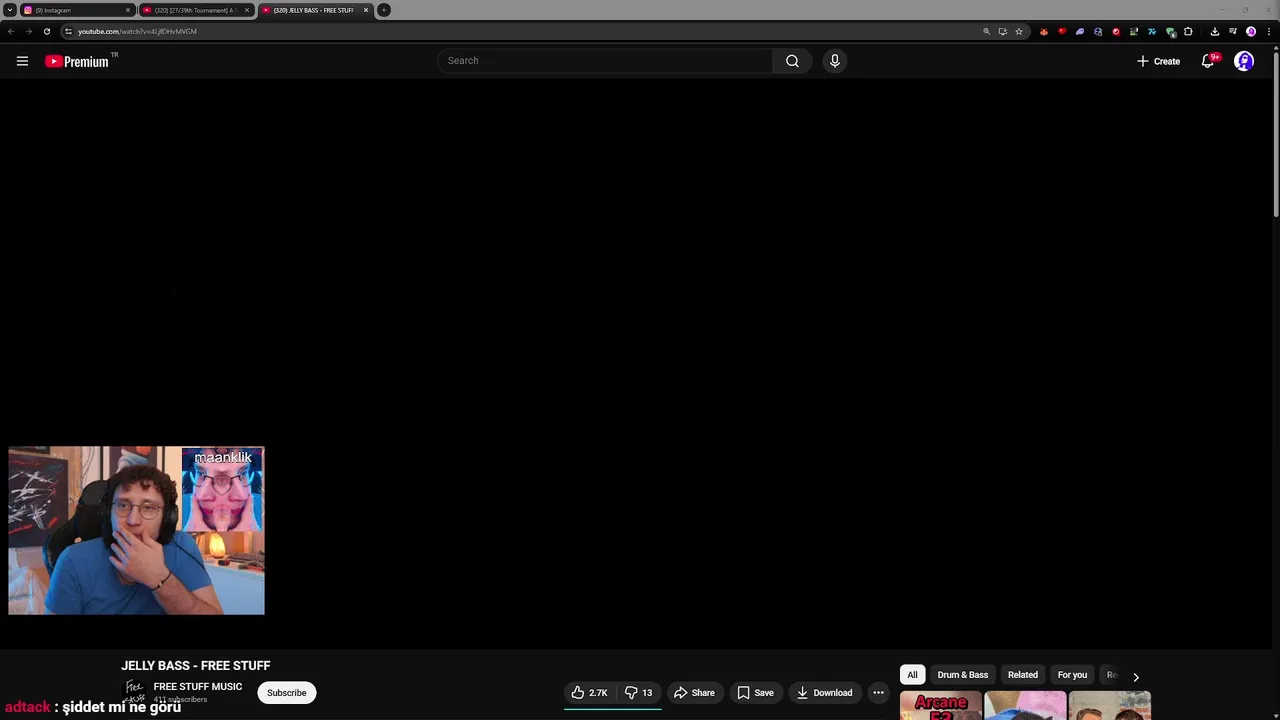Viewport: 1280px width, 720px height.
Task: Open the browser downloads icon
Action: 1215,31
